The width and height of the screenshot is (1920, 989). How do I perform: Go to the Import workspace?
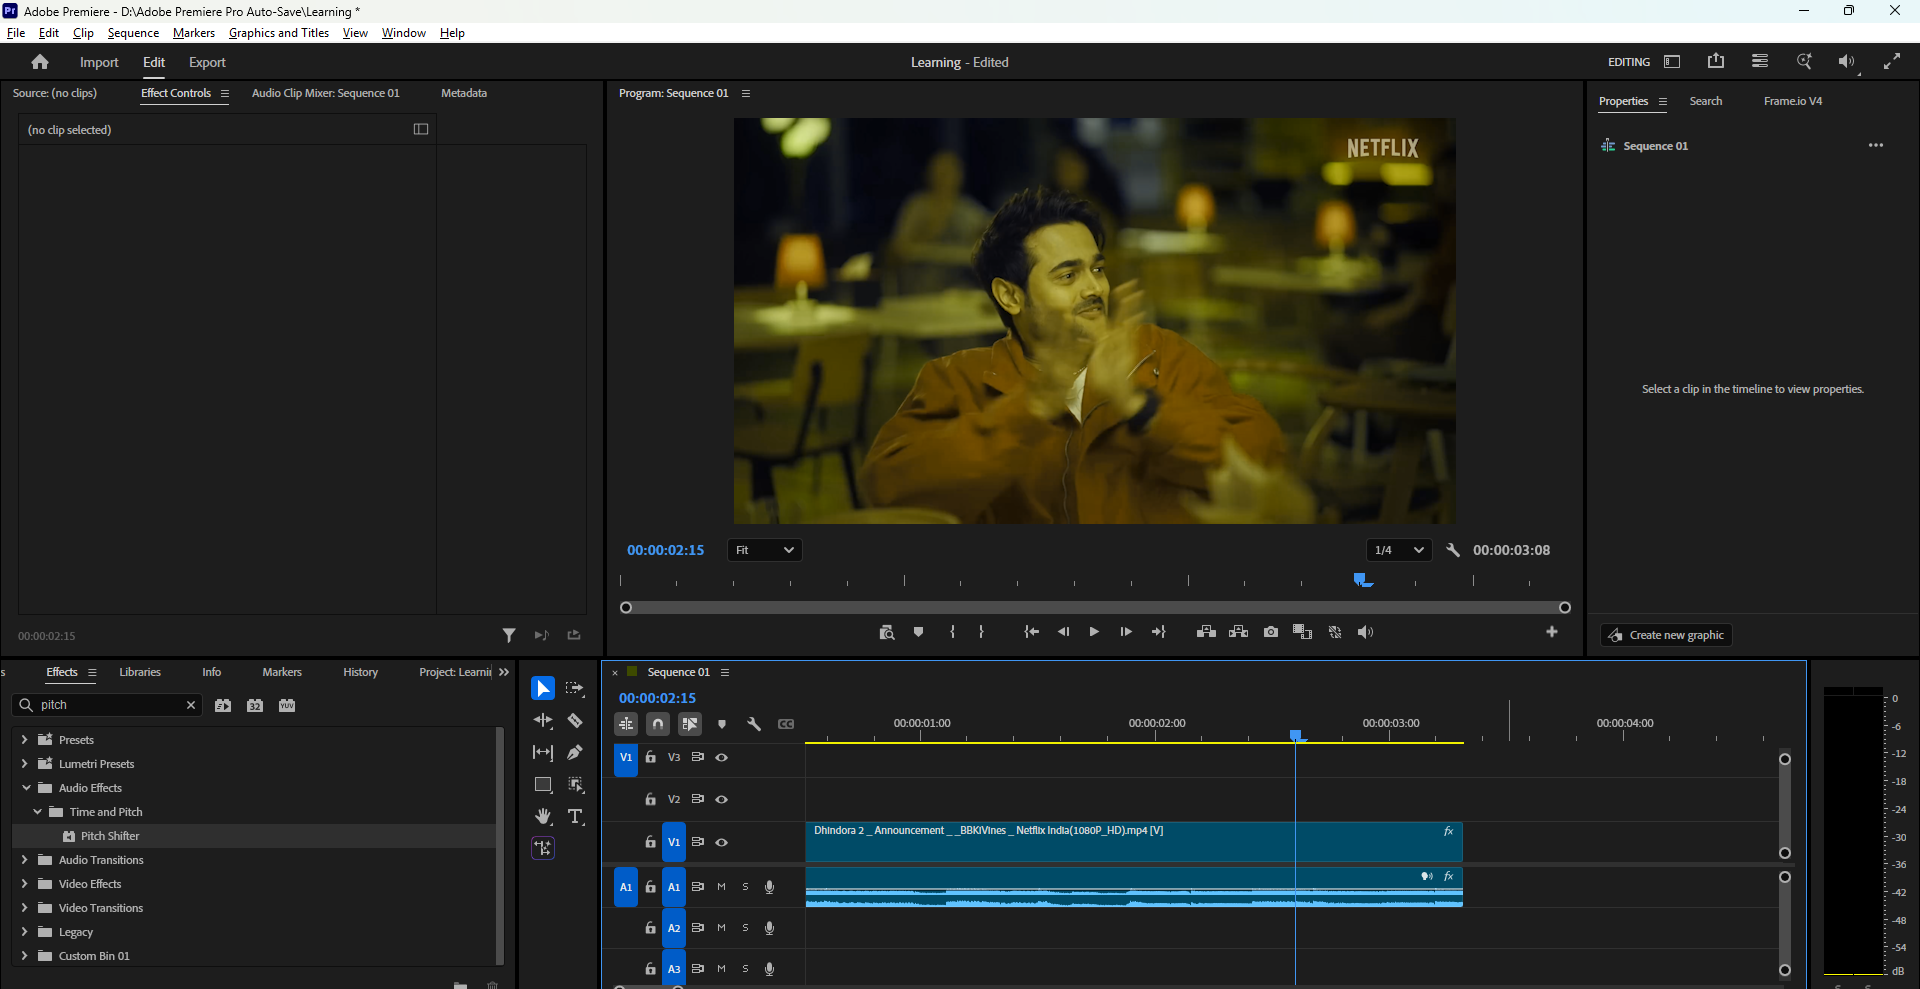point(99,62)
